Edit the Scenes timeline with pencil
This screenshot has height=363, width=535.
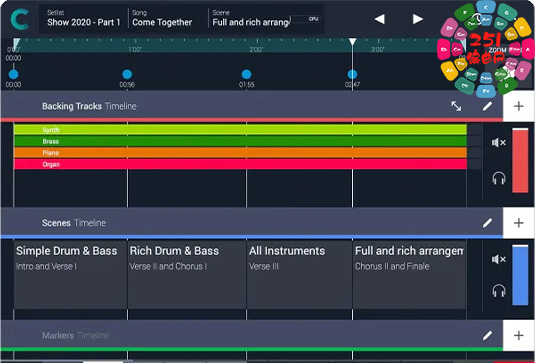[487, 223]
